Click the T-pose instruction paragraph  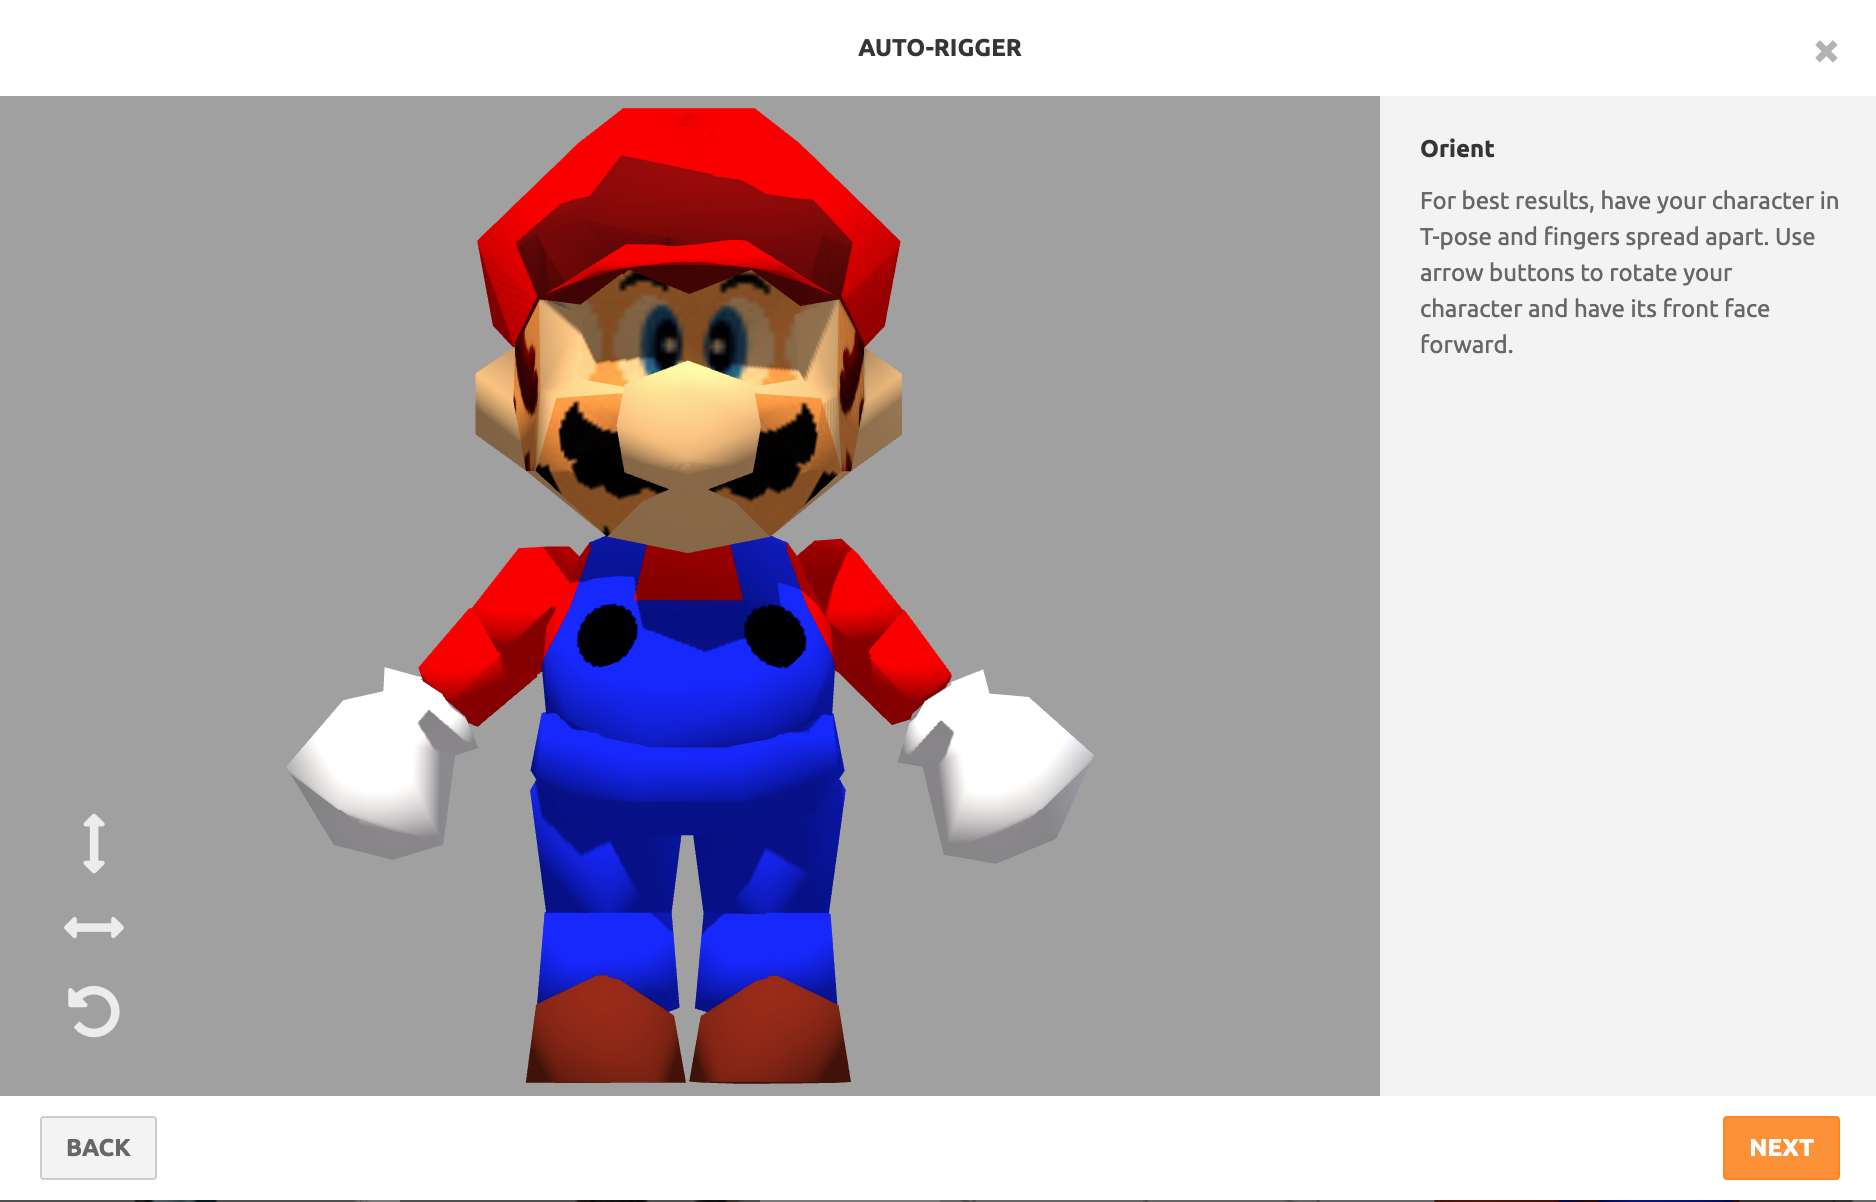1628,272
